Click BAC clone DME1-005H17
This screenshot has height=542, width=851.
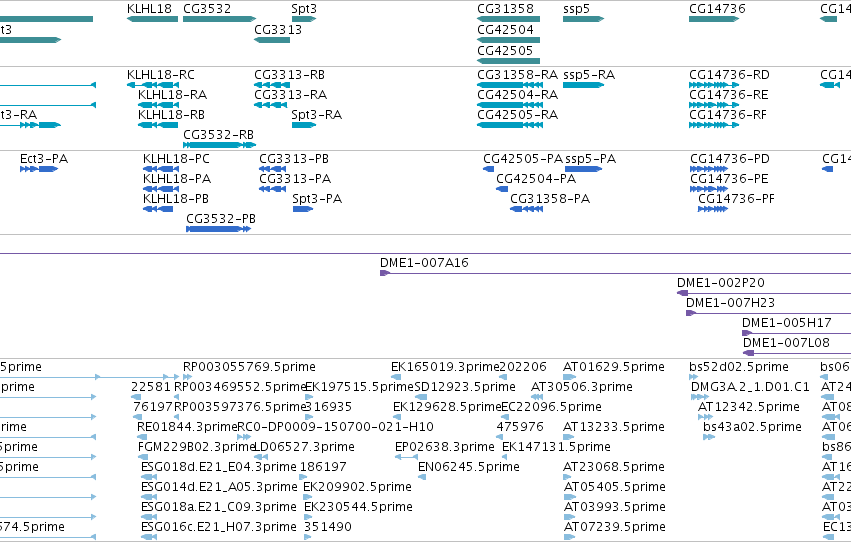point(796,334)
